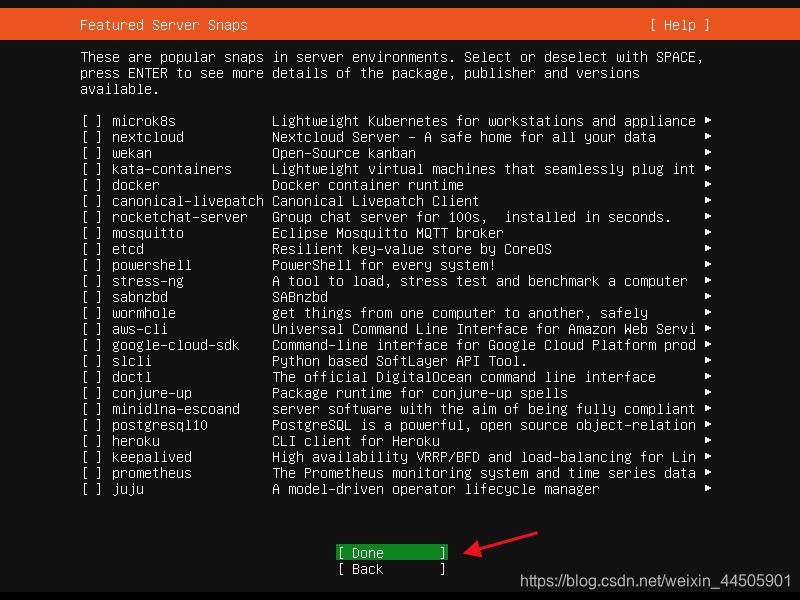The height and width of the screenshot is (600, 800).
Task: Click 'PowerShell for every system!' description
Action: click(384, 265)
